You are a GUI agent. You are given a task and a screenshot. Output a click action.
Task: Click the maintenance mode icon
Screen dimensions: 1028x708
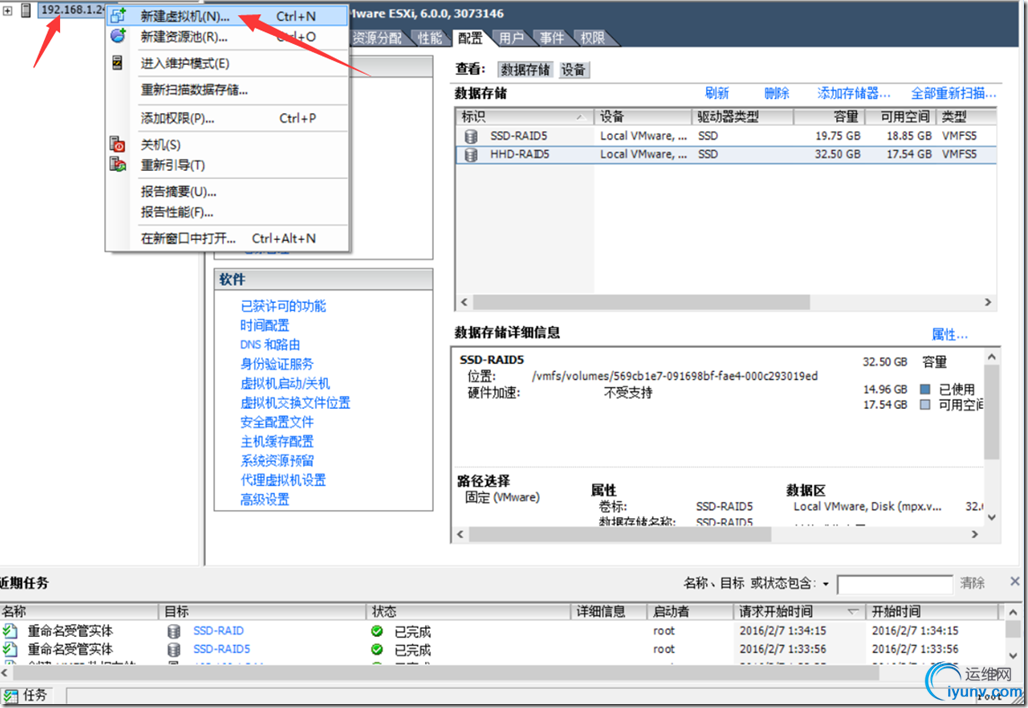pos(117,63)
